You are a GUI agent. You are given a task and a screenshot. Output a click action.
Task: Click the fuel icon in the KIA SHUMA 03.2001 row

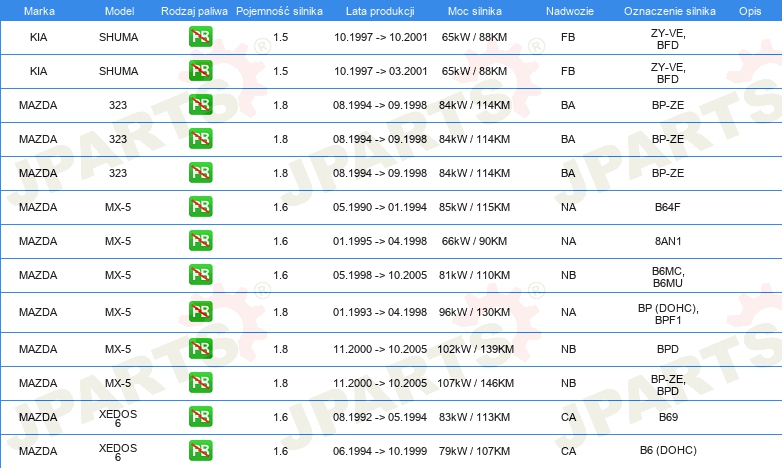pos(200,70)
